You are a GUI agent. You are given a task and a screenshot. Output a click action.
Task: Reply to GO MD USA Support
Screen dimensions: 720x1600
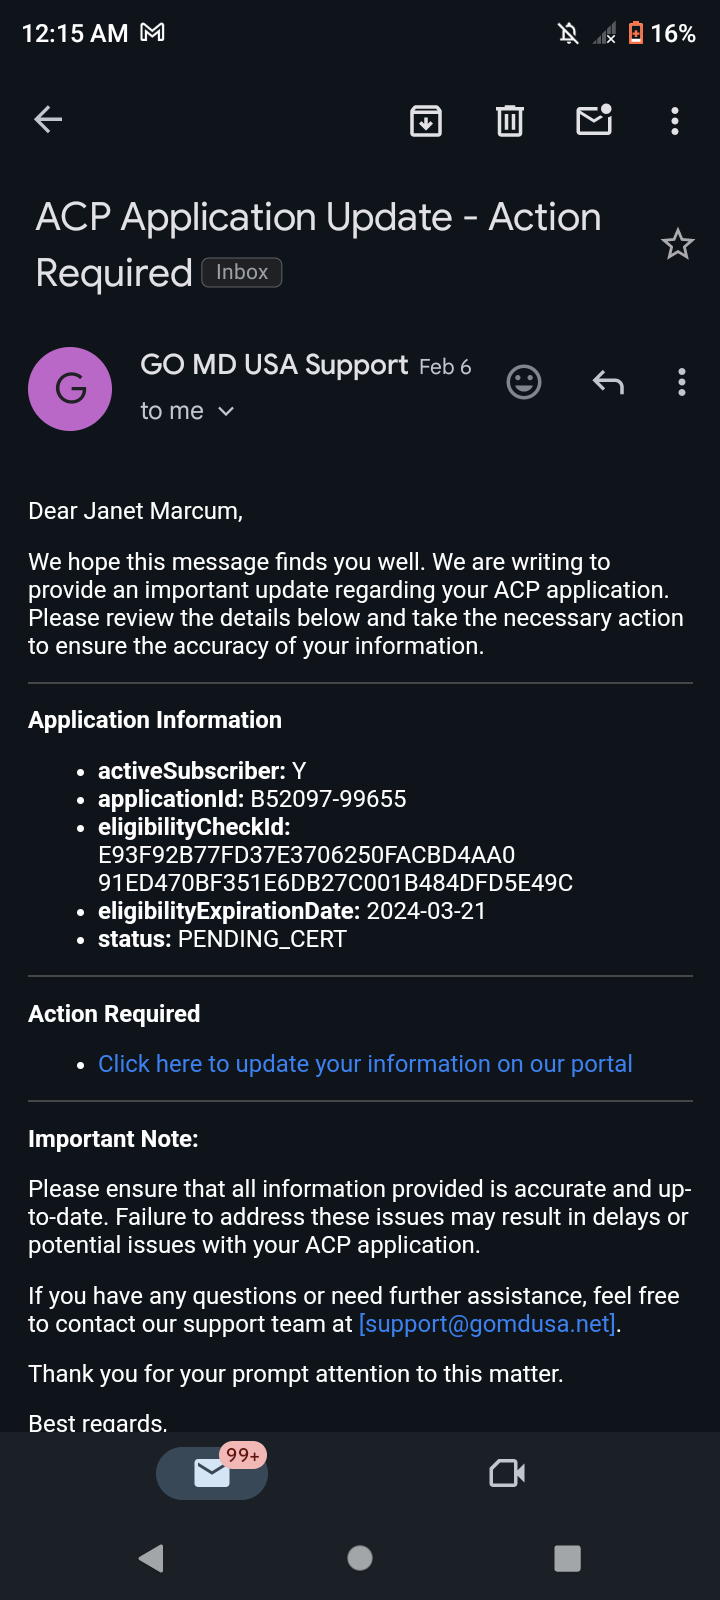[608, 382]
